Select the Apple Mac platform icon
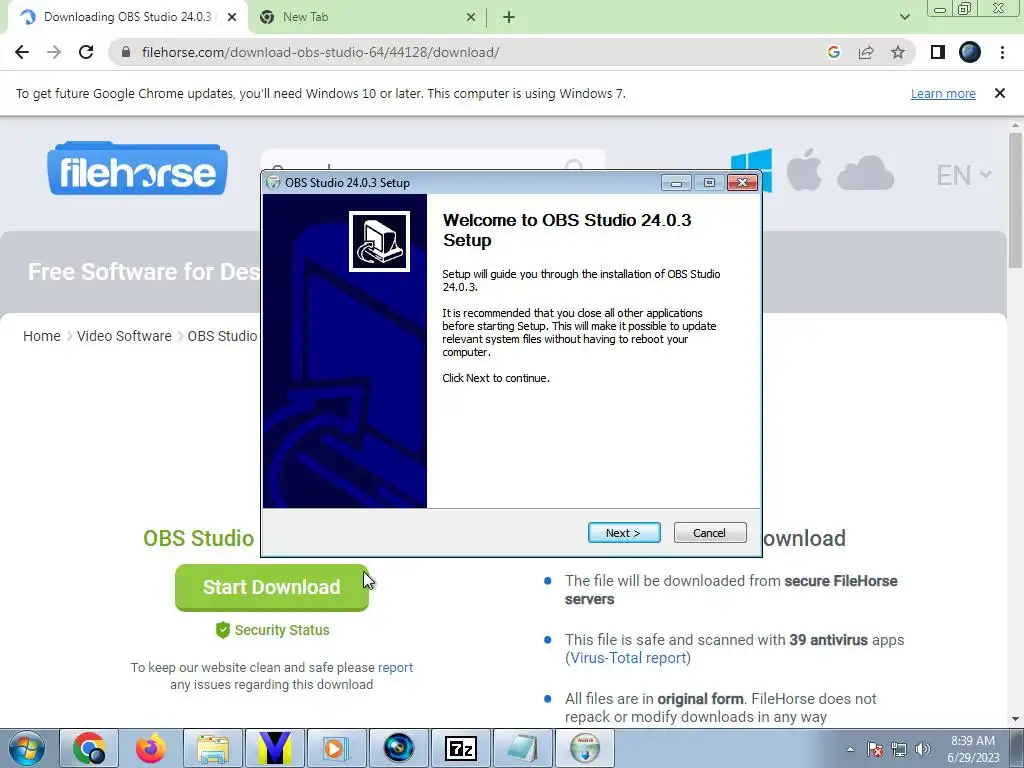Viewport: 1024px width, 768px height. click(804, 170)
